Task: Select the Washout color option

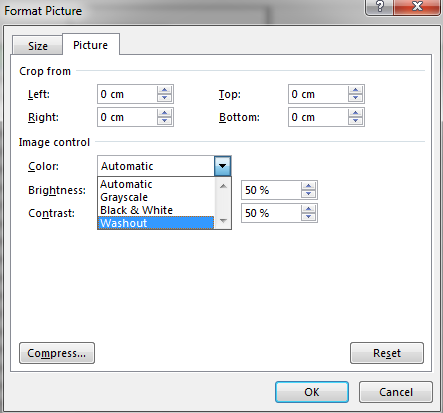Action: tap(156, 223)
